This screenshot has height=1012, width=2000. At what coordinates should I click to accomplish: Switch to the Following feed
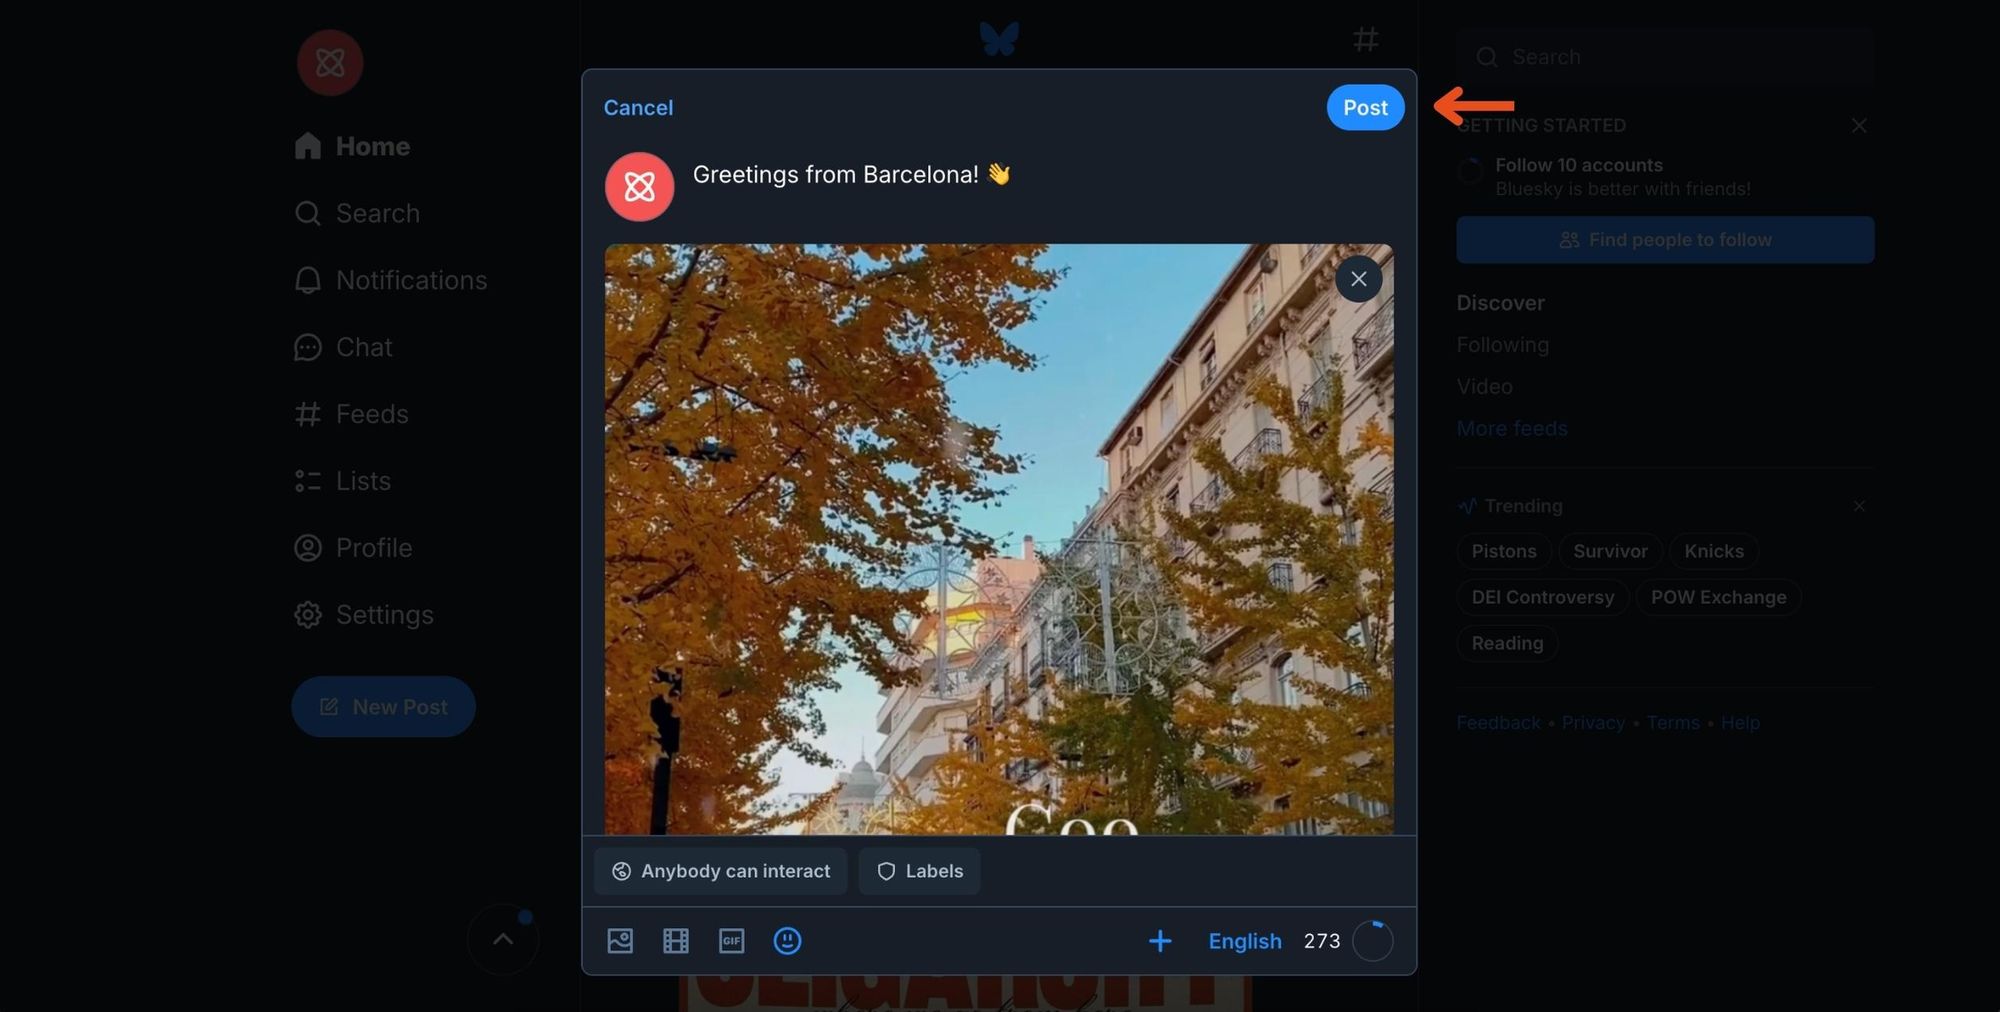(x=1502, y=344)
